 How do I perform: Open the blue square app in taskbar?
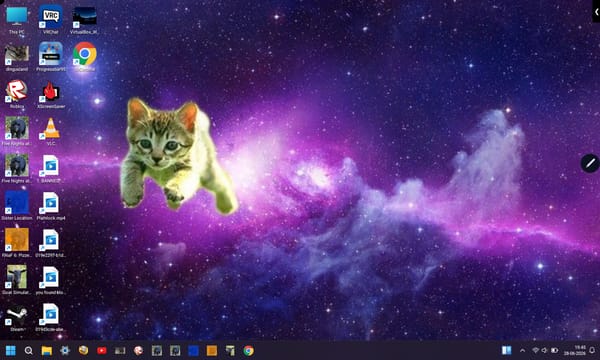tap(194, 350)
